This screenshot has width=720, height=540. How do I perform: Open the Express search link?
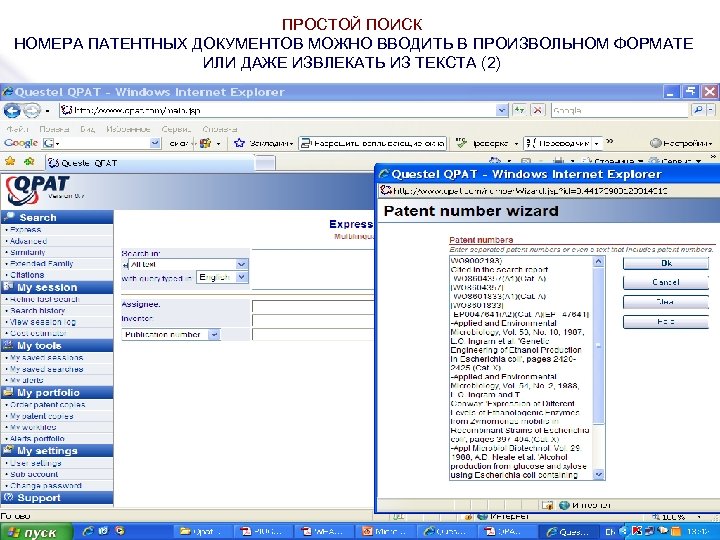[26, 230]
